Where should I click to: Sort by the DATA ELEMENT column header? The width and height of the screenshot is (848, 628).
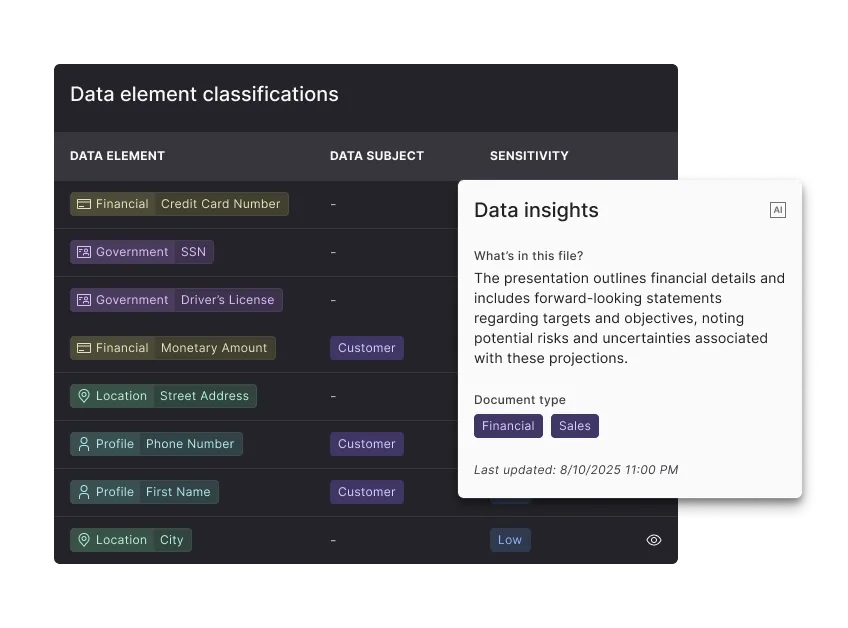tap(117, 156)
